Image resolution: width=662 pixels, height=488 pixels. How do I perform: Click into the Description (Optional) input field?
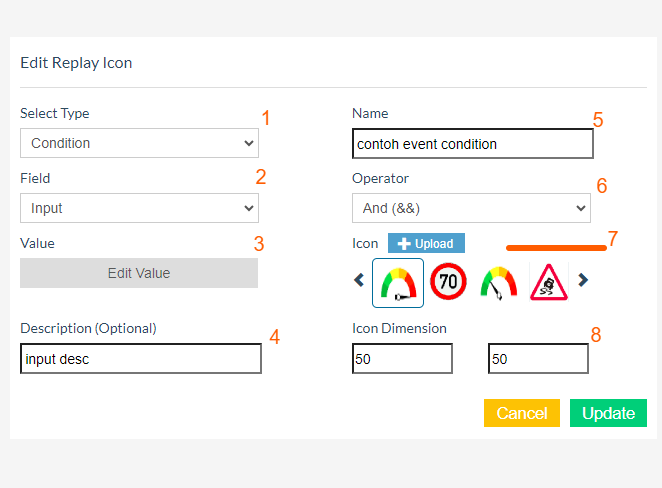point(141,359)
